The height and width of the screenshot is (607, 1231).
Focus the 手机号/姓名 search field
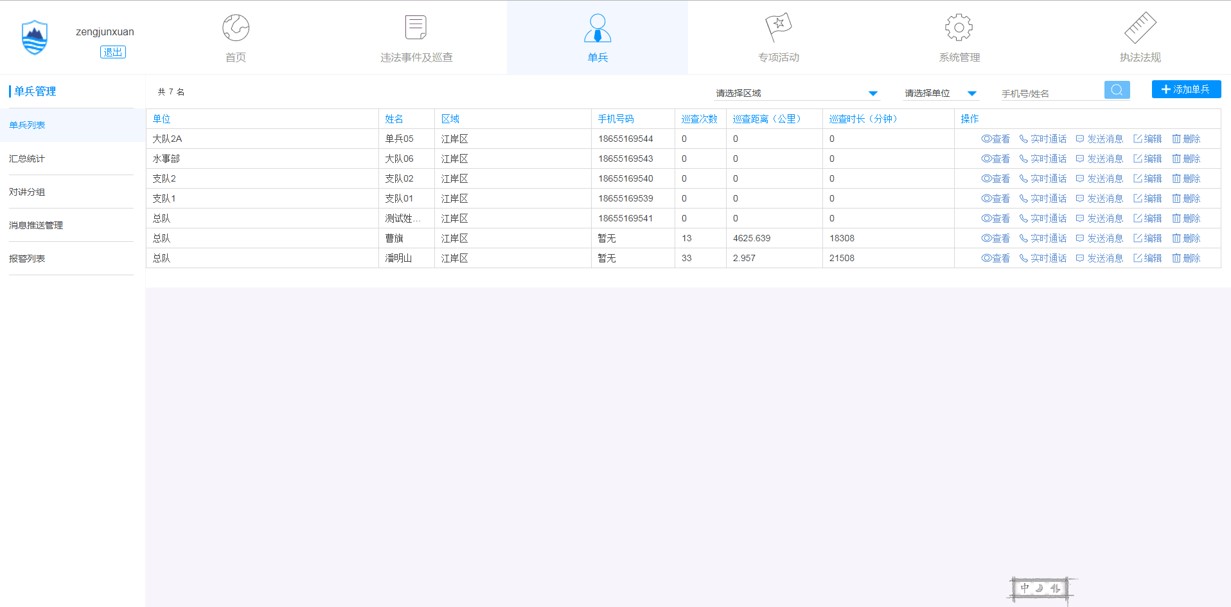(1050, 94)
